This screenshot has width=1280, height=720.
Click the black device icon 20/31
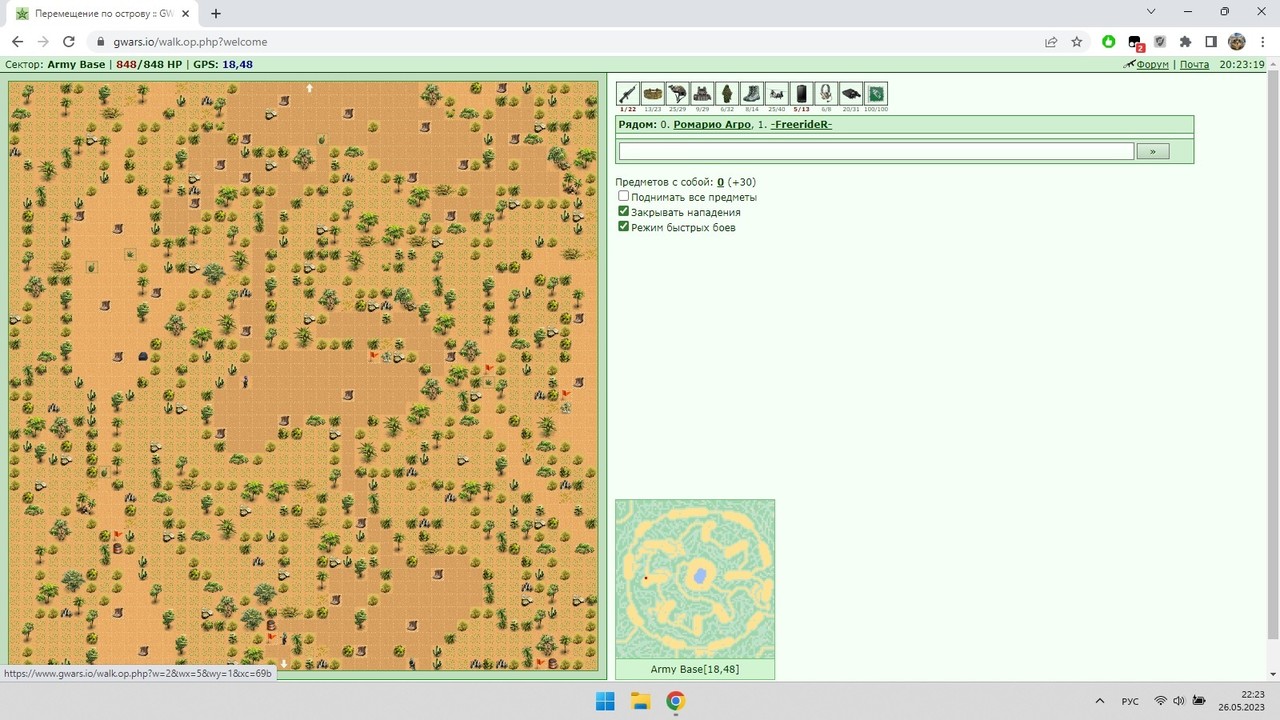(851, 93)
